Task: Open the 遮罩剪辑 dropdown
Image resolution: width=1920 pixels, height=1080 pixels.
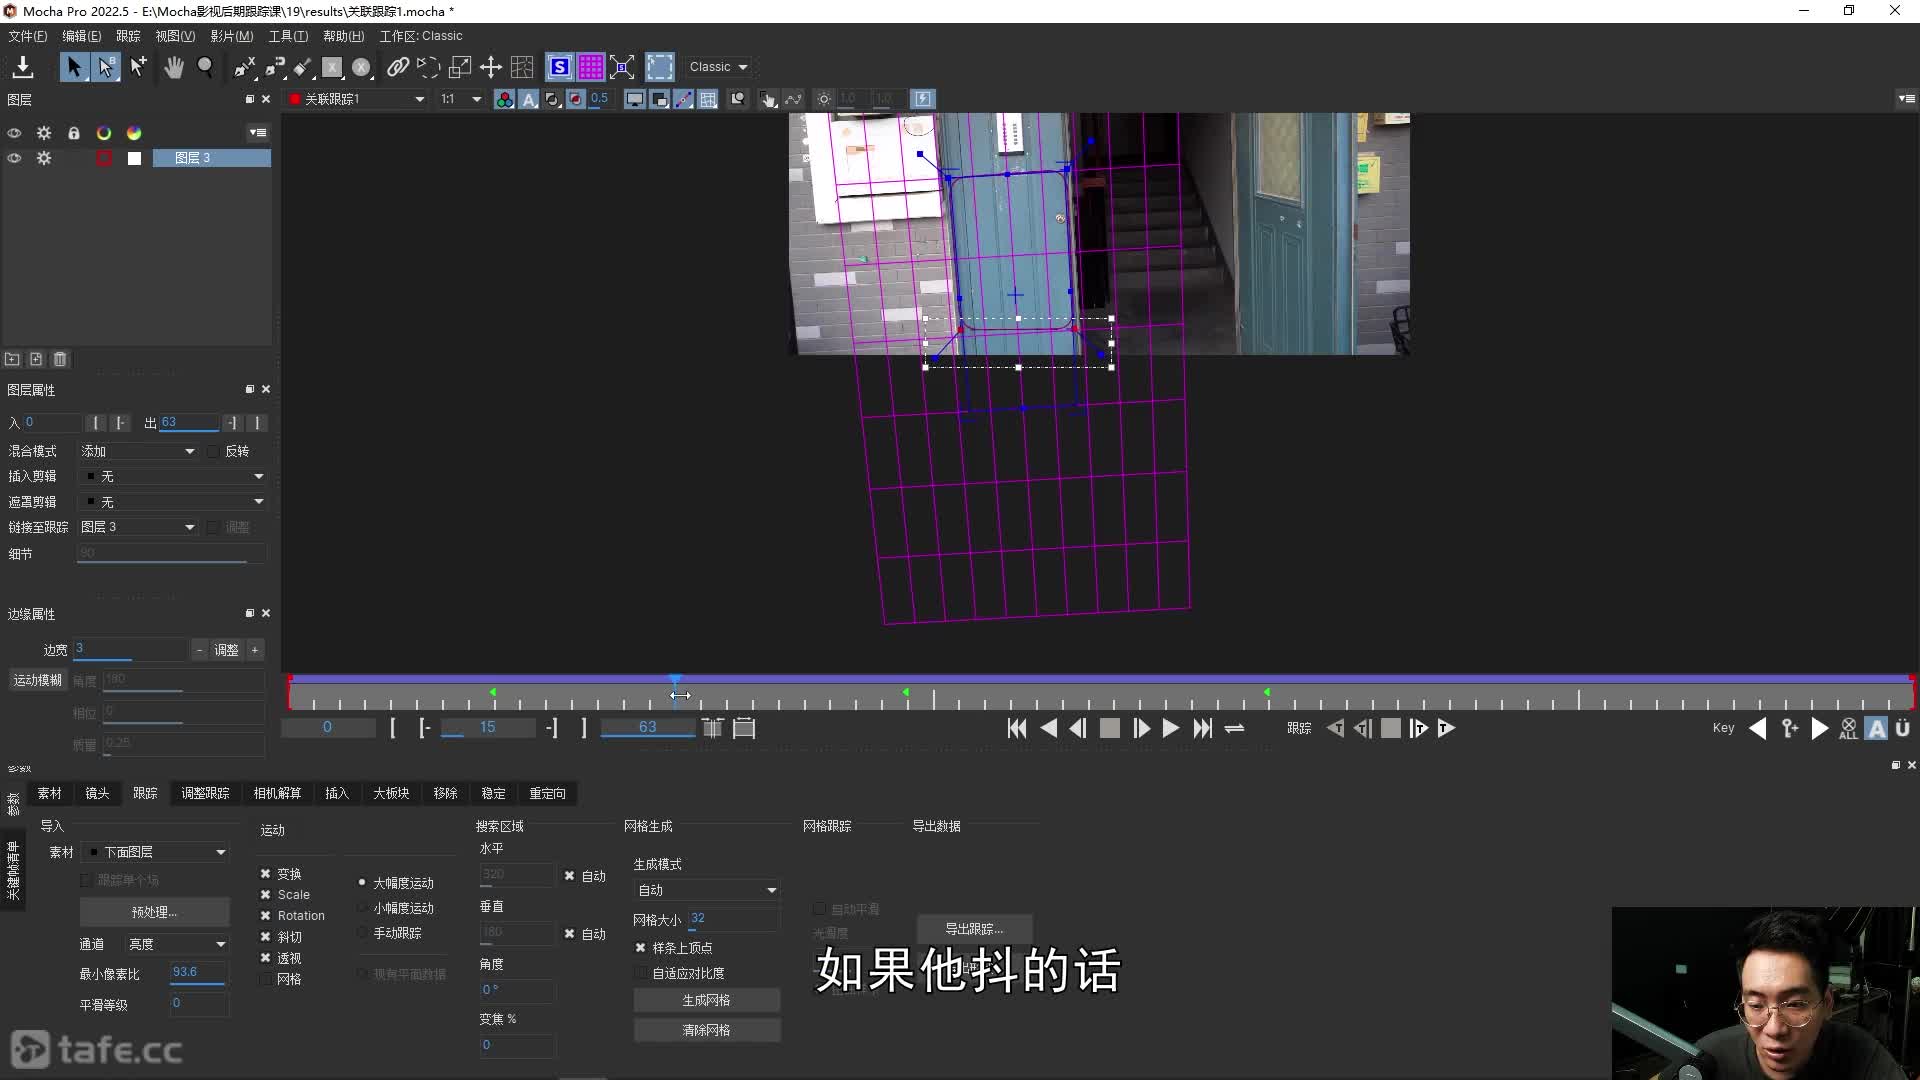Action: [172, 502]
